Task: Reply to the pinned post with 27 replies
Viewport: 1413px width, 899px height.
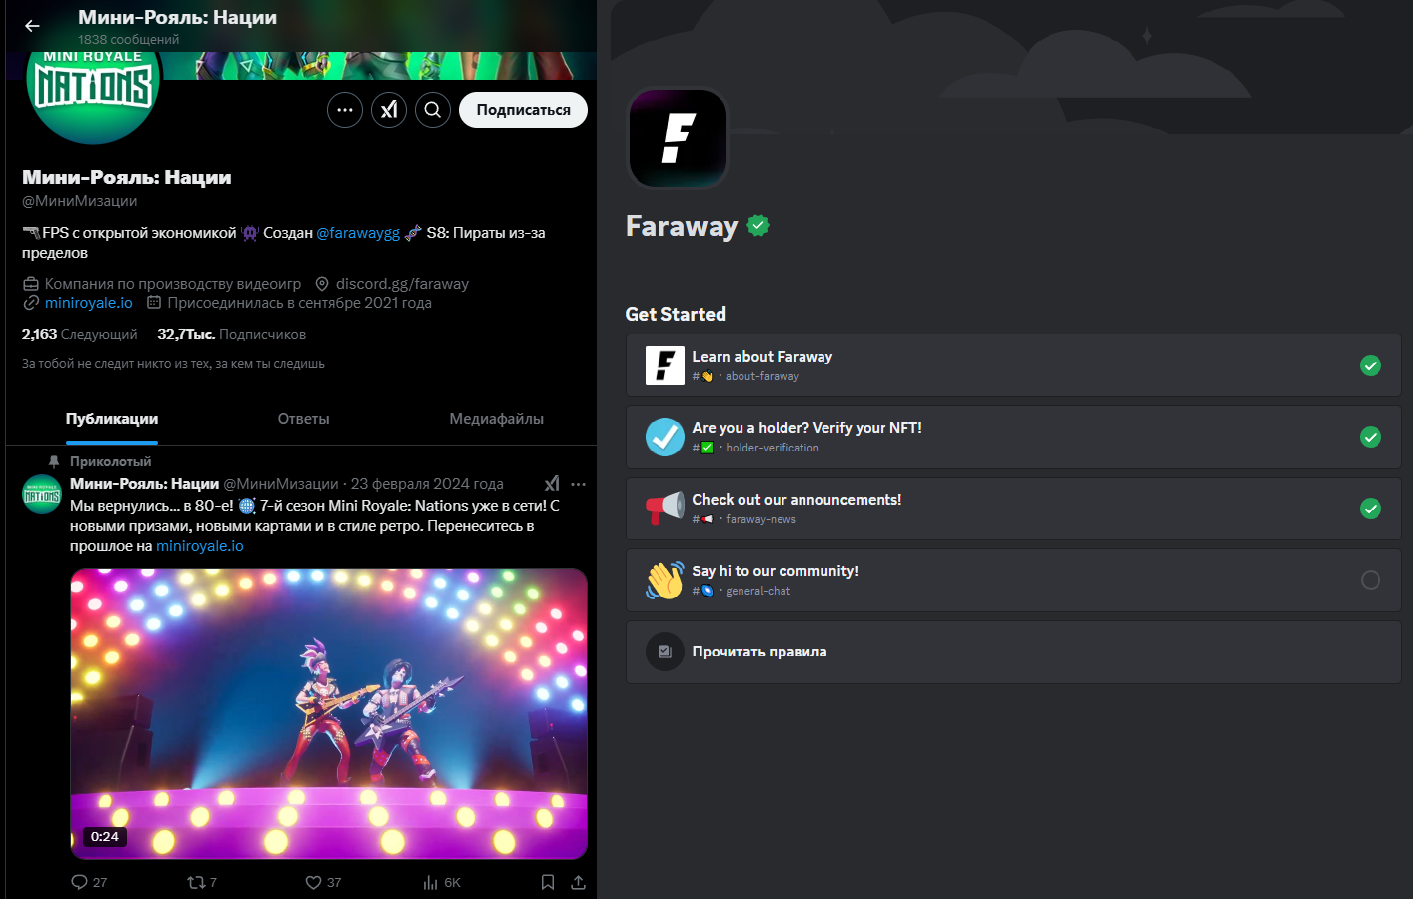Action: [89, 882]
